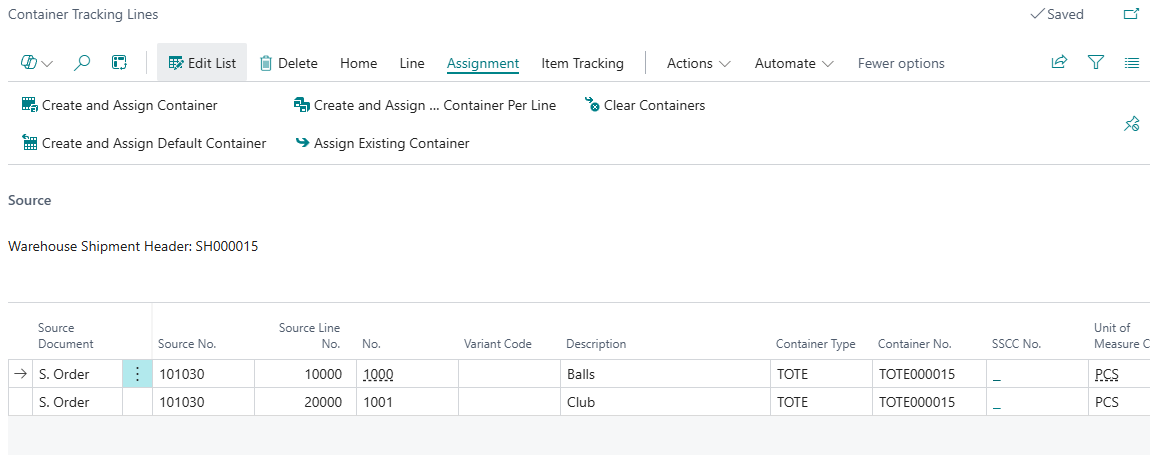Toggle Edit List mode
The height and width of the screenshot is (455, 1173).
tap(202, 63)
